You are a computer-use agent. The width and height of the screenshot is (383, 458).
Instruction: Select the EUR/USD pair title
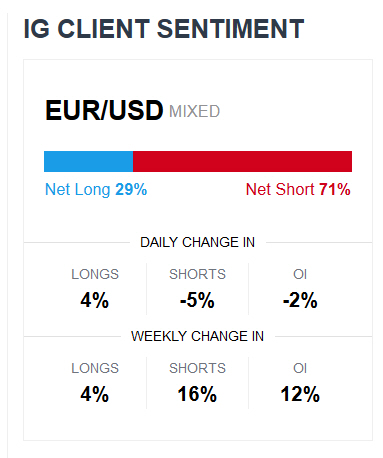104,110
